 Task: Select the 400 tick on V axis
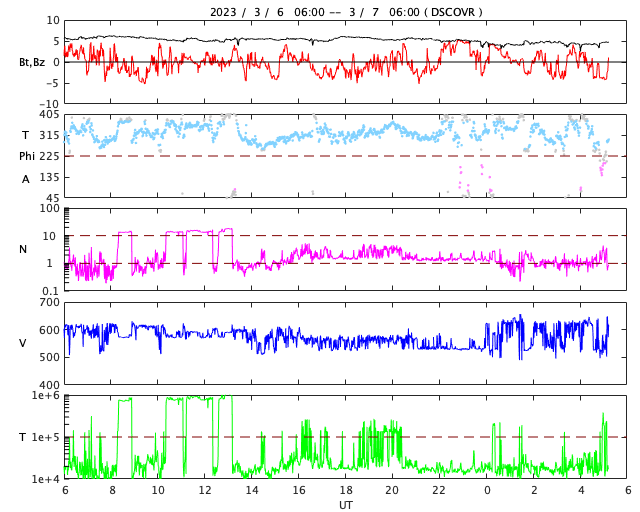coord(49,385)
